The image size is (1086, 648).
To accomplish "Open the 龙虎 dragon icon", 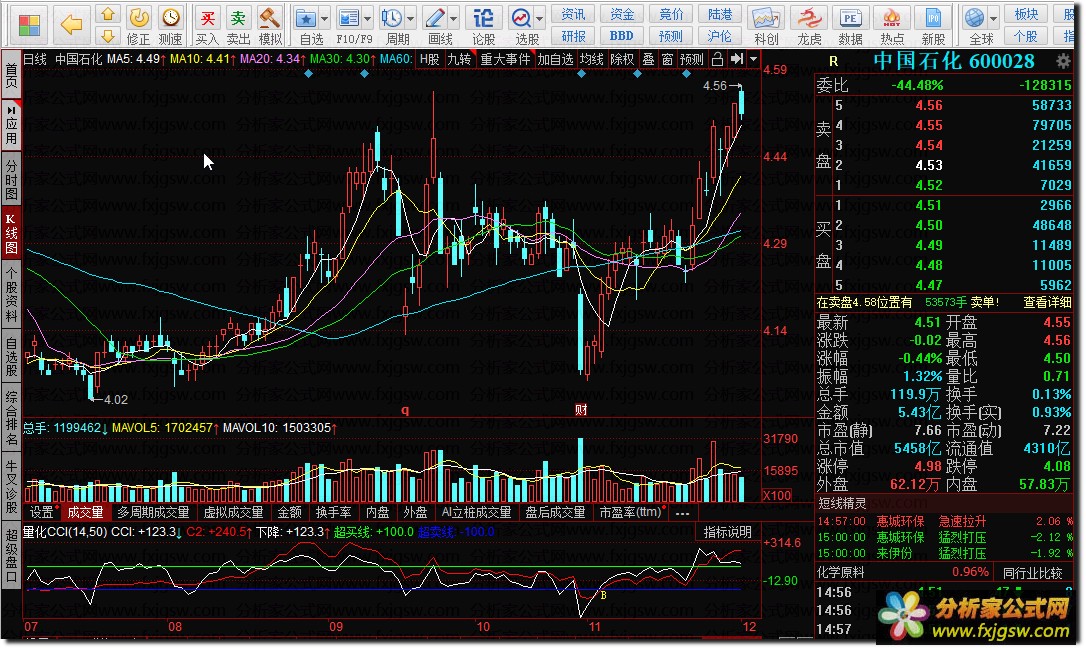I will click(x=809, y=18).
